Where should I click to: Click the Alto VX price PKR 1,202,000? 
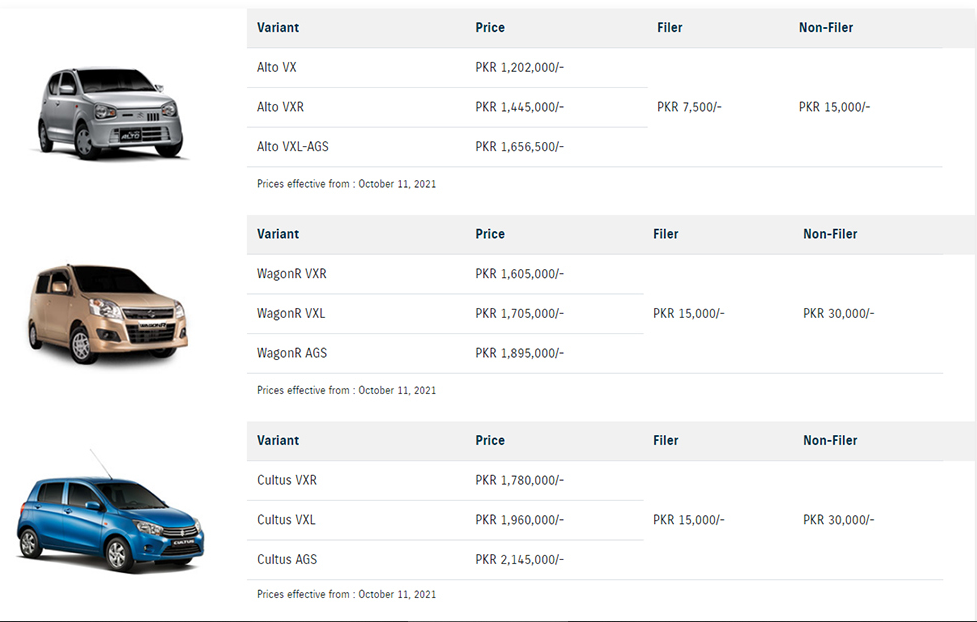[520, 67]
